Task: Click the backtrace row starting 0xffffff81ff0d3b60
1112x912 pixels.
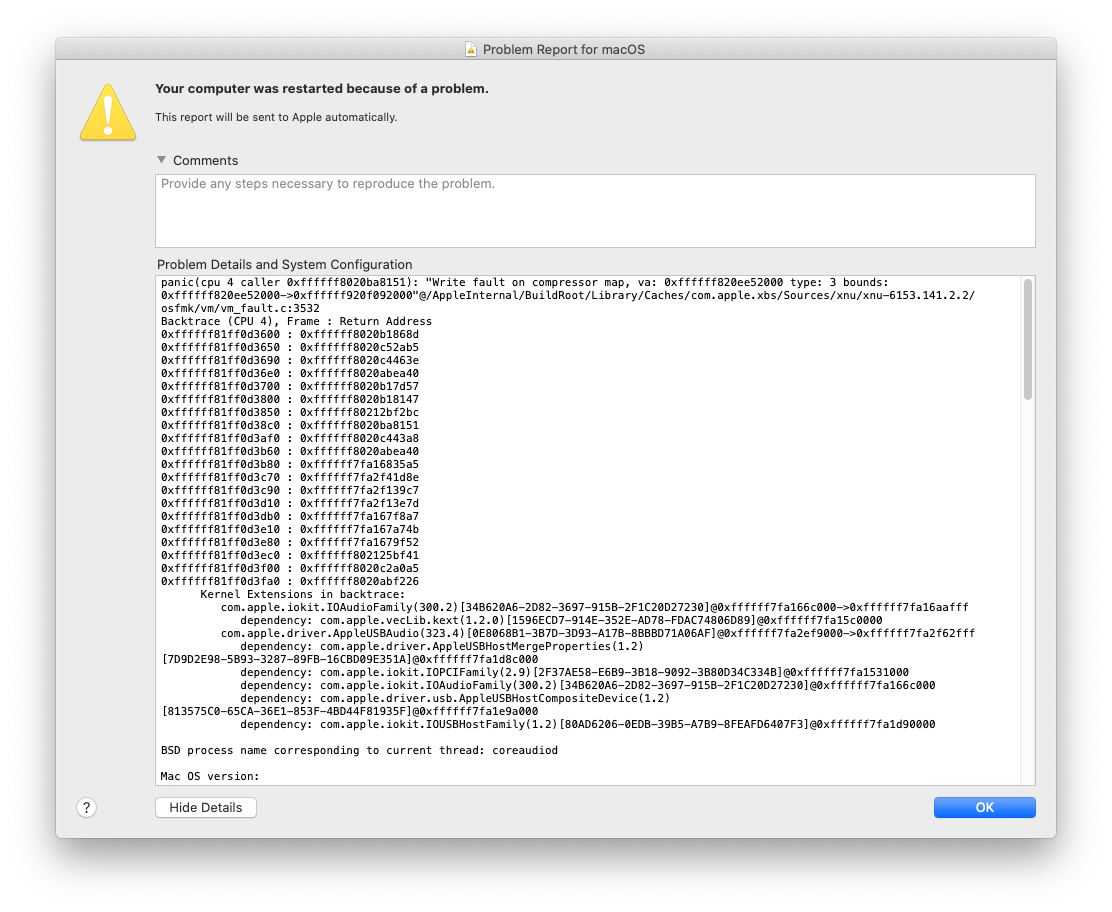Action: point(290,451)
